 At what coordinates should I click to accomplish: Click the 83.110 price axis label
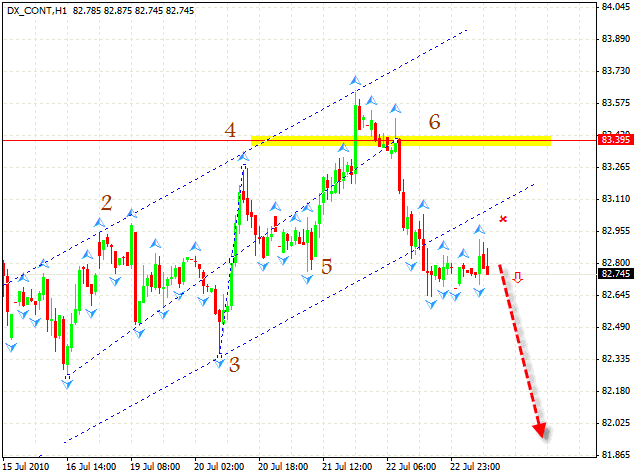click(616, 199)
